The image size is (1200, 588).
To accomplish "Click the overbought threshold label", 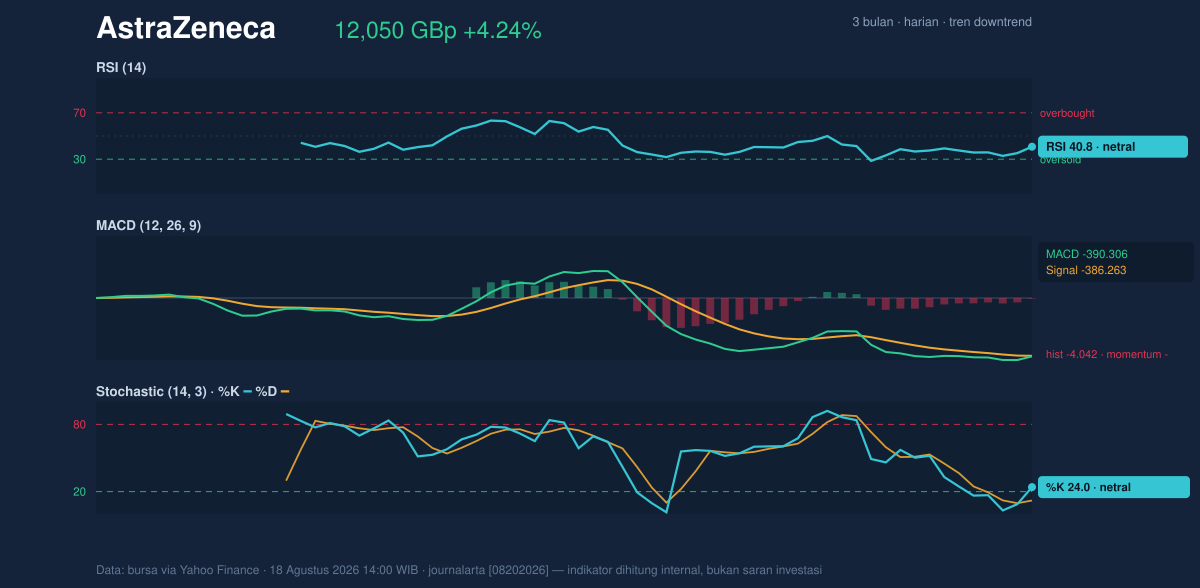I will (1067, 113).
